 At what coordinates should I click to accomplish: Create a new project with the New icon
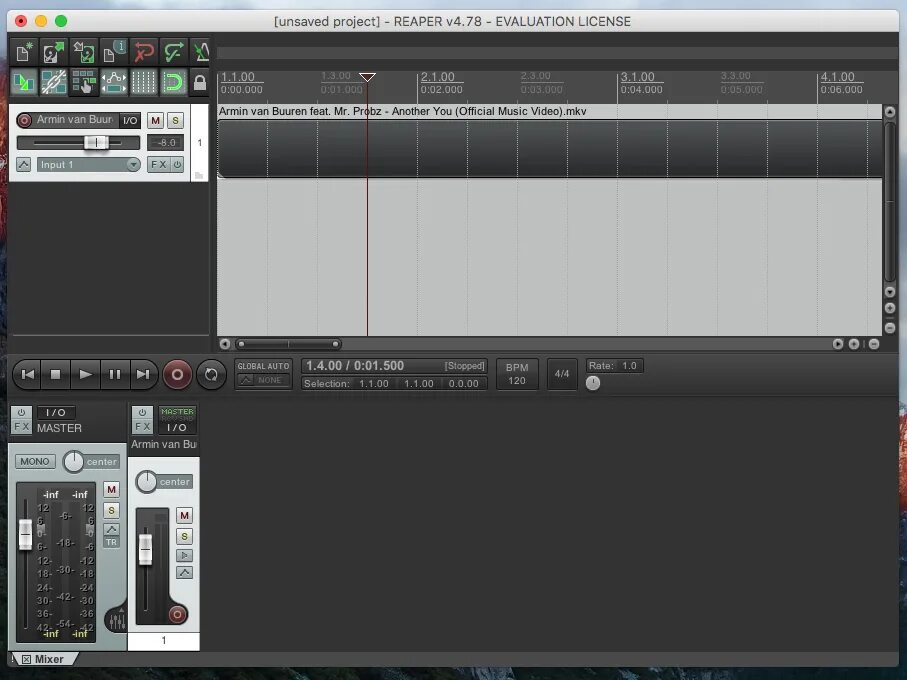pos(24,52)
